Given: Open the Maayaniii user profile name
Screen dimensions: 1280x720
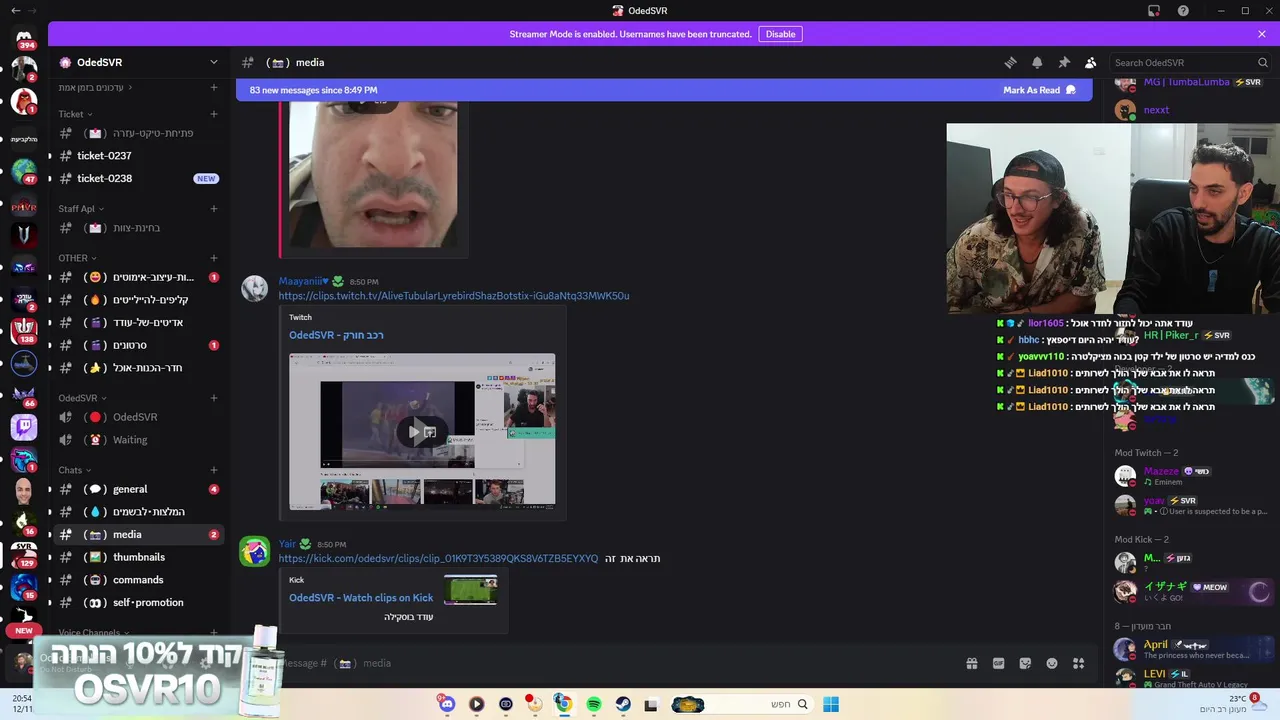Looking at the screenshot, I should (303, 281).
